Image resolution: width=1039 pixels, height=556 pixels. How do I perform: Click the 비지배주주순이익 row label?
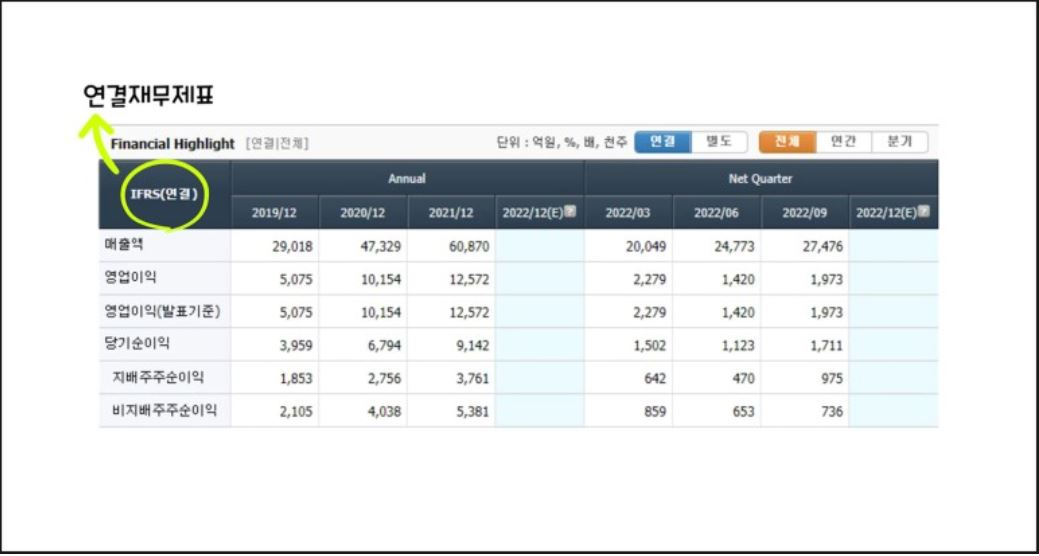click(165, 411)
